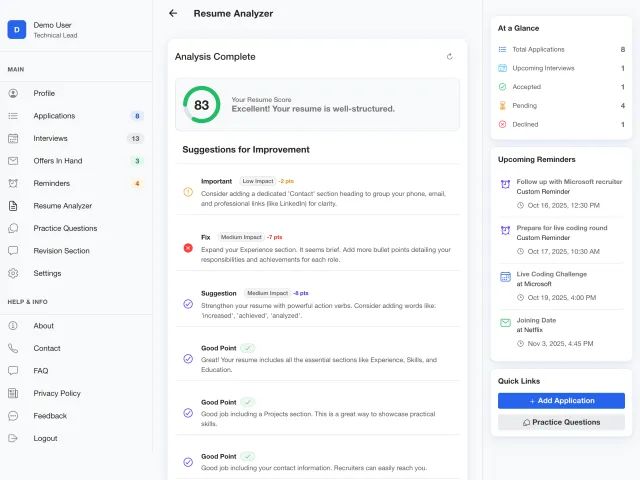The image size is (640, 480).
Task: Click the Applications count badge 8
Action: click(137, 116)
